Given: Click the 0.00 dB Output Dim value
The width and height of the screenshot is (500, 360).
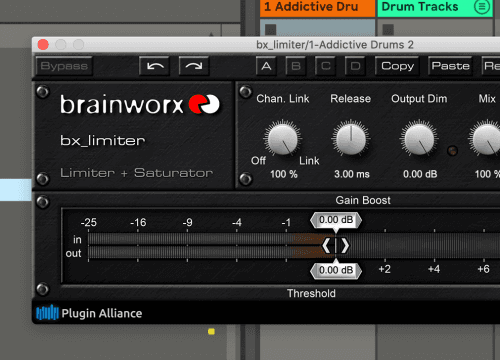Looking at the screenshot, I should (420, 174).
